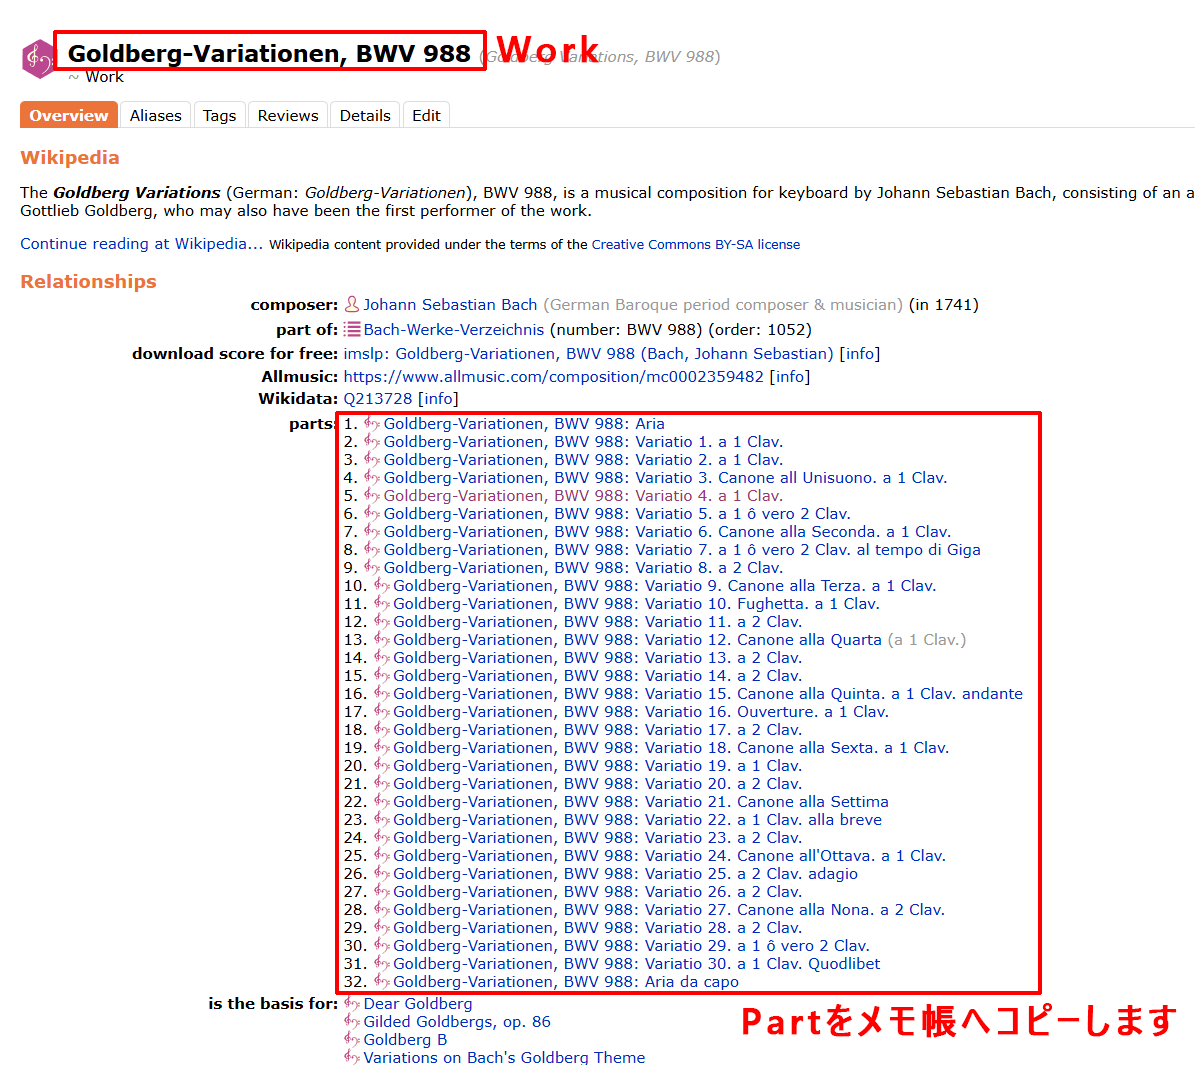Open part link Variatio 25. a 2 Clav. adagio
This screenshot has width=1195, height=1065.
tap(626, 874)
